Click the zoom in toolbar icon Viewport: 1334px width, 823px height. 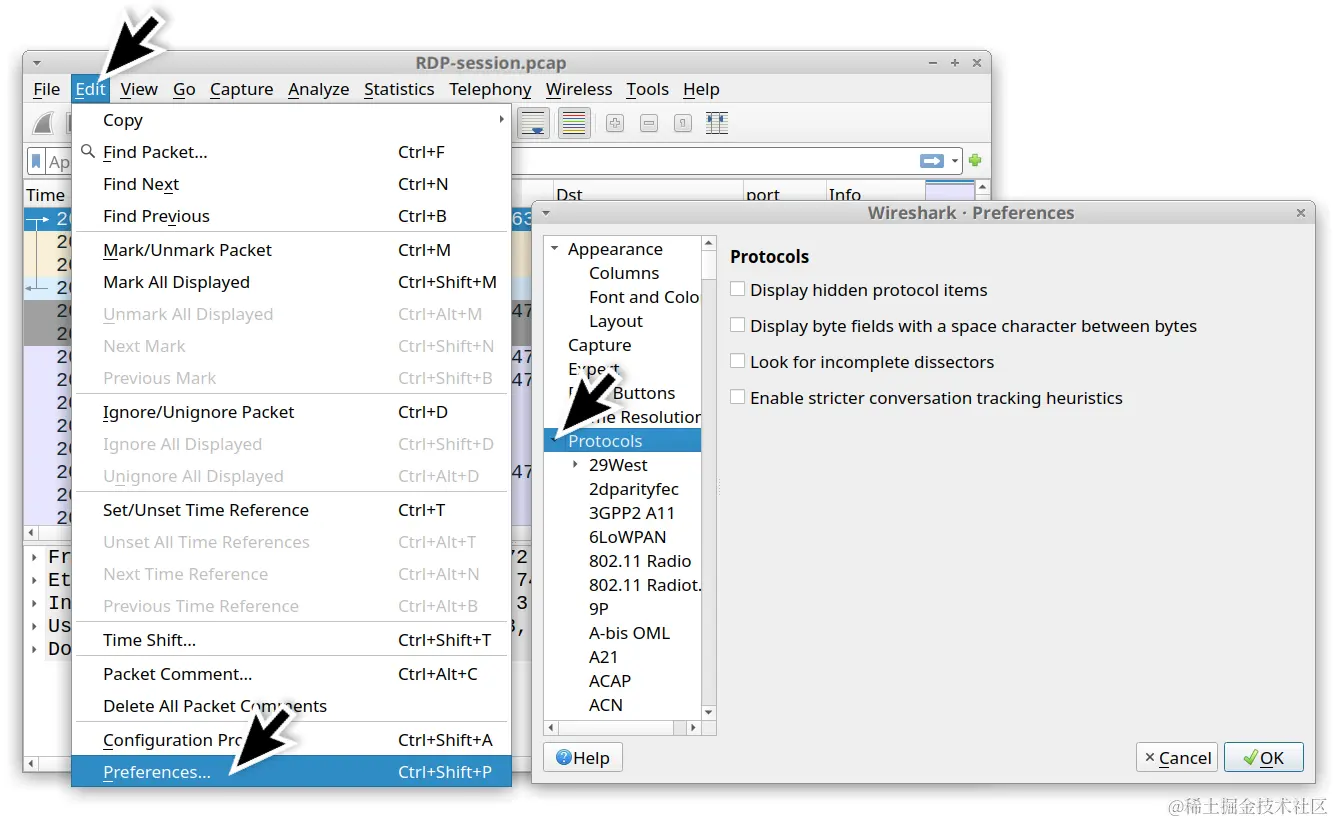tap(615, 123)
